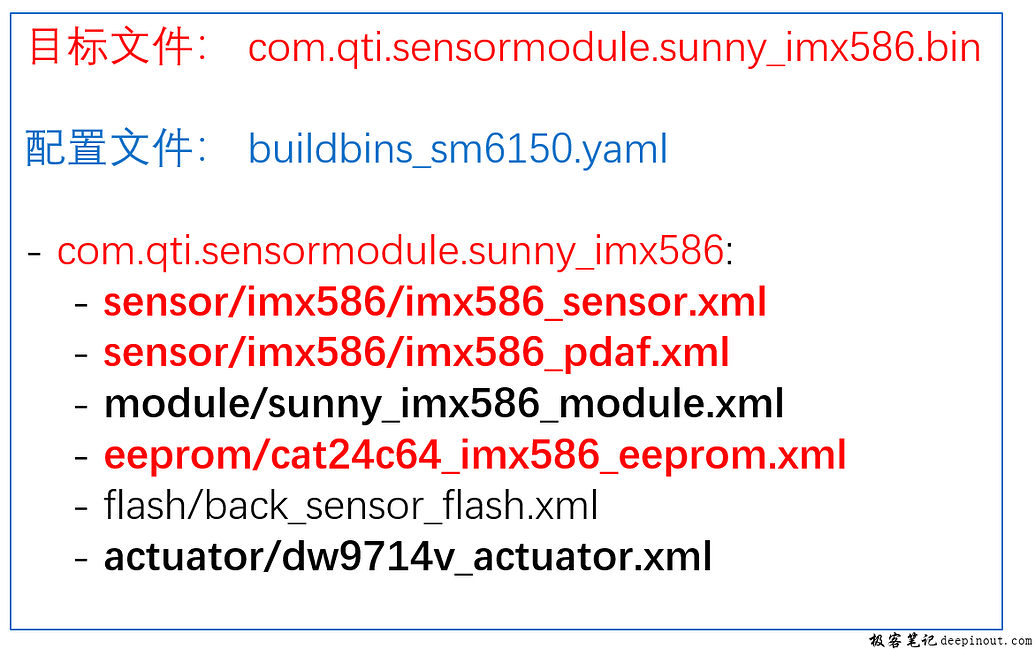Image resolution: width=1035 pixels, height=649 pixels.
Task: Click the dash before com.qti.sensormodule.sunny_imx586:
Action: [35, 252]
